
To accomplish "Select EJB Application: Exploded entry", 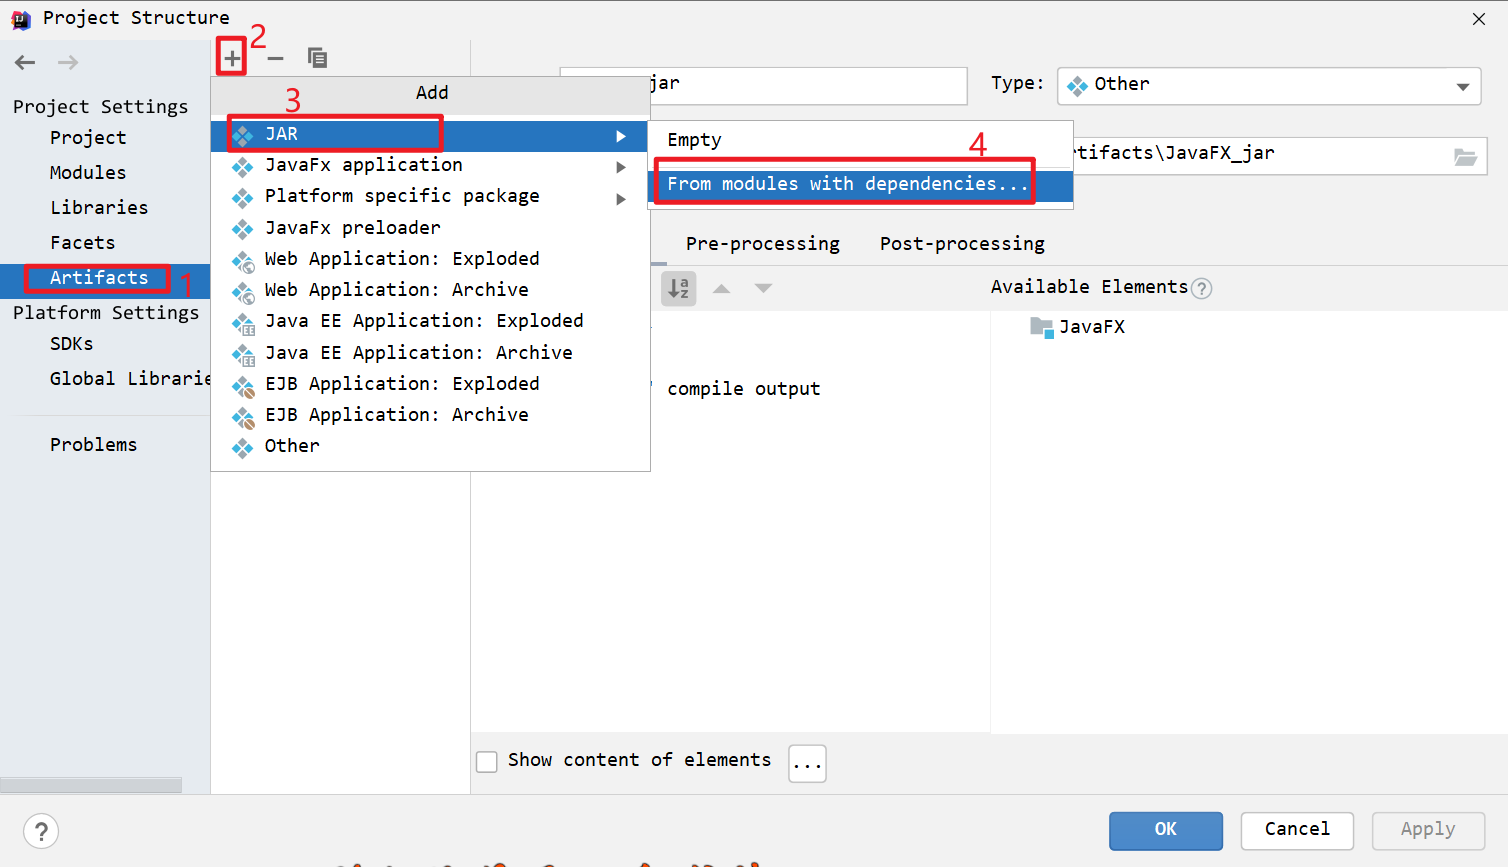I will pos(429,385).
